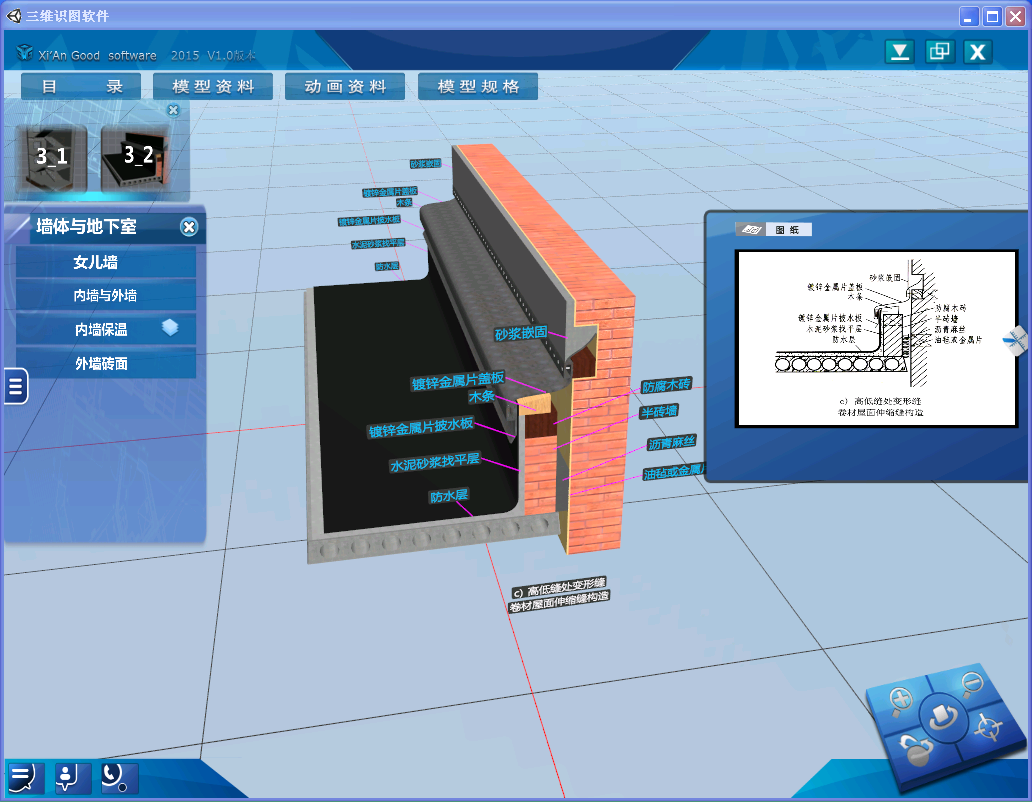The width and height of the screenshot is (1032, 802).
Task: Click the download arrow button in header
Action: [900, 52]
